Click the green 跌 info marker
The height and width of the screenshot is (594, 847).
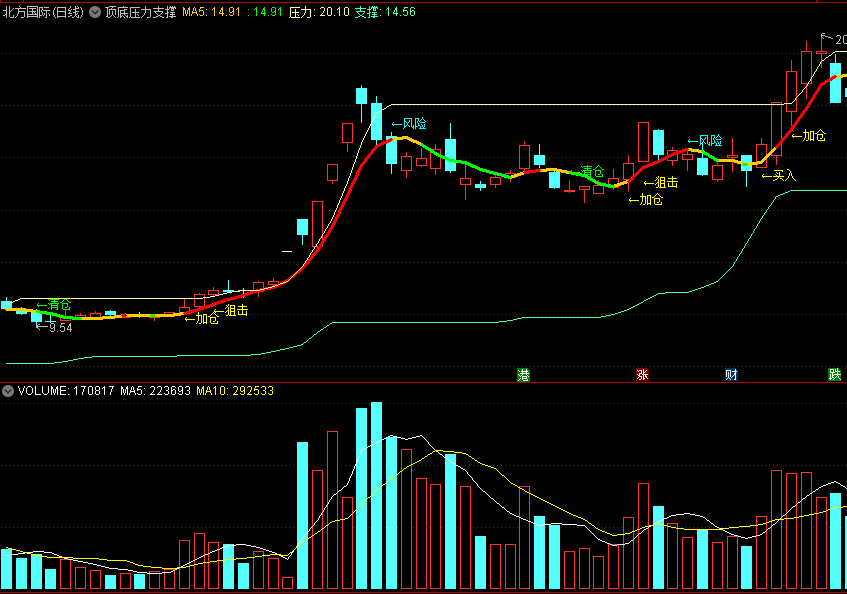coord(835,375)
